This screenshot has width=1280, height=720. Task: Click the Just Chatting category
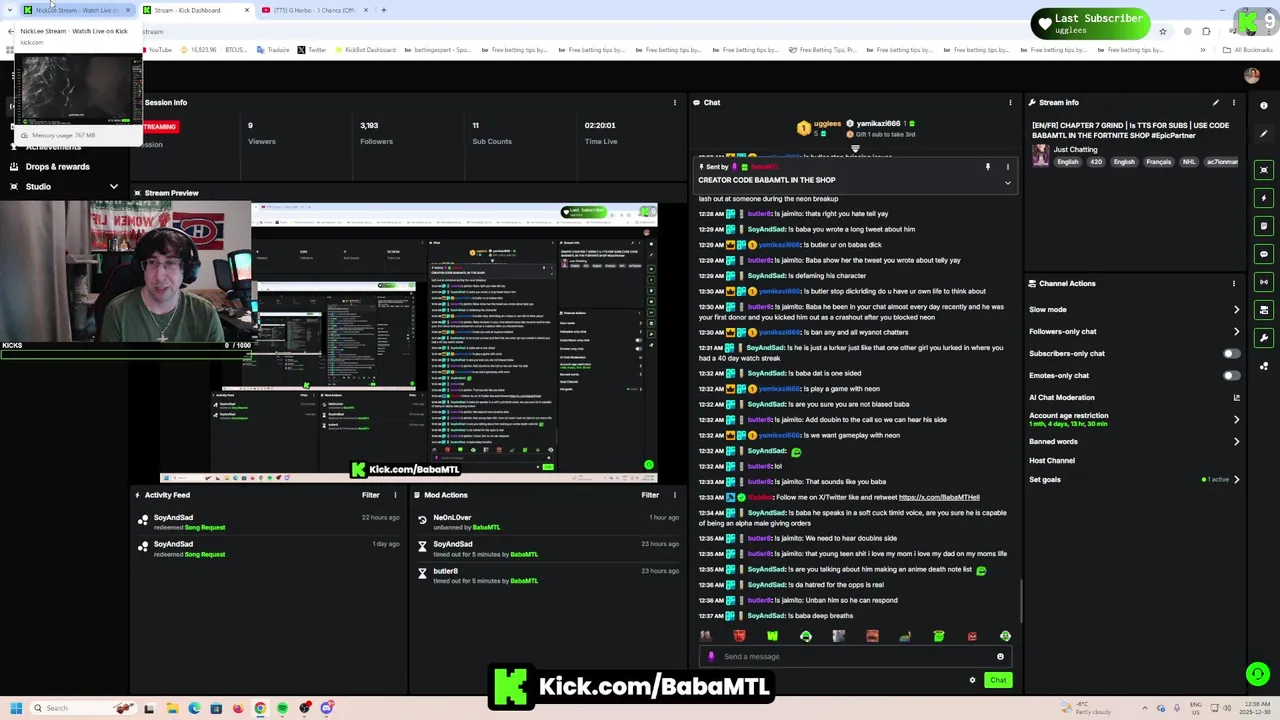pos(1075,150)
